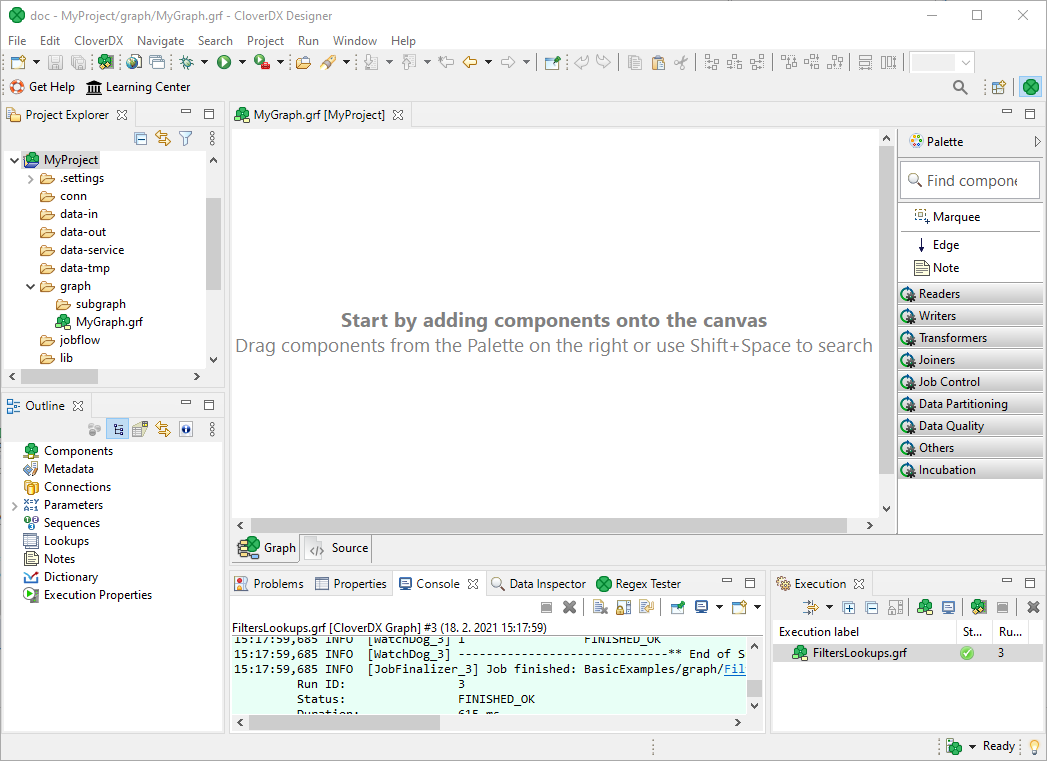Expand the Readers palette drawer

tap(971, 294)
